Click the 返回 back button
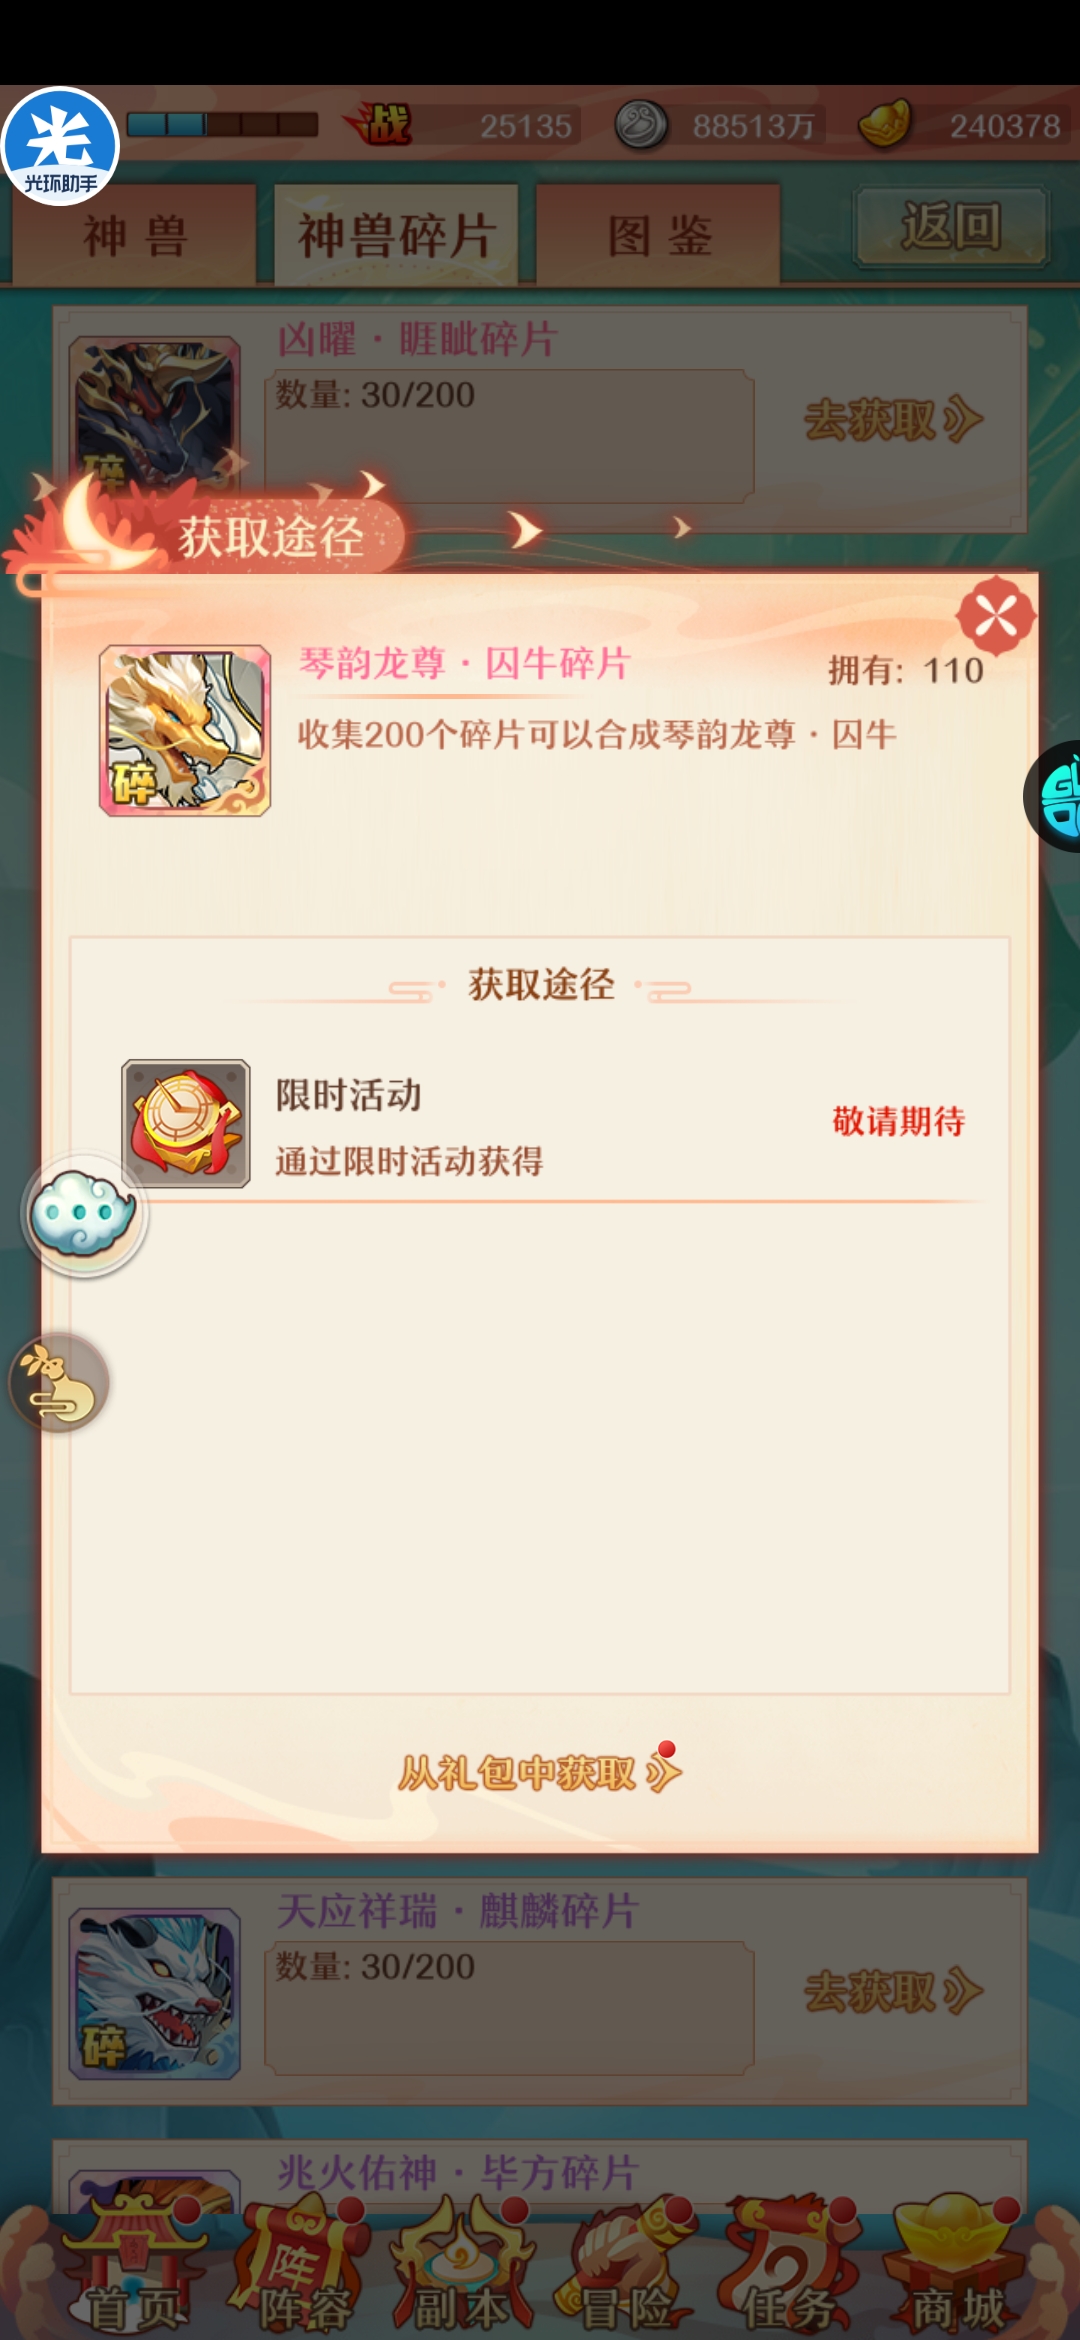1080x2340 pixels. tap(951, 226)
